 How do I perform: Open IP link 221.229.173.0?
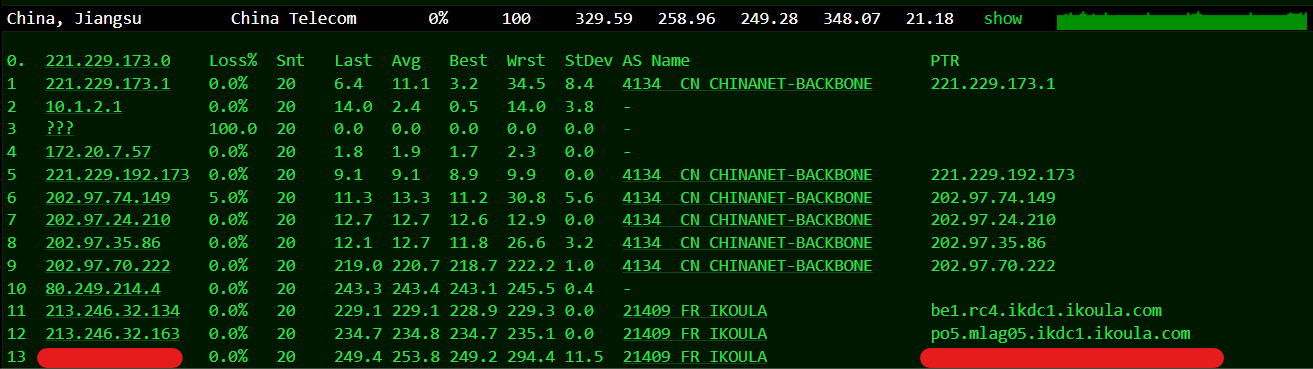(108, 61)
